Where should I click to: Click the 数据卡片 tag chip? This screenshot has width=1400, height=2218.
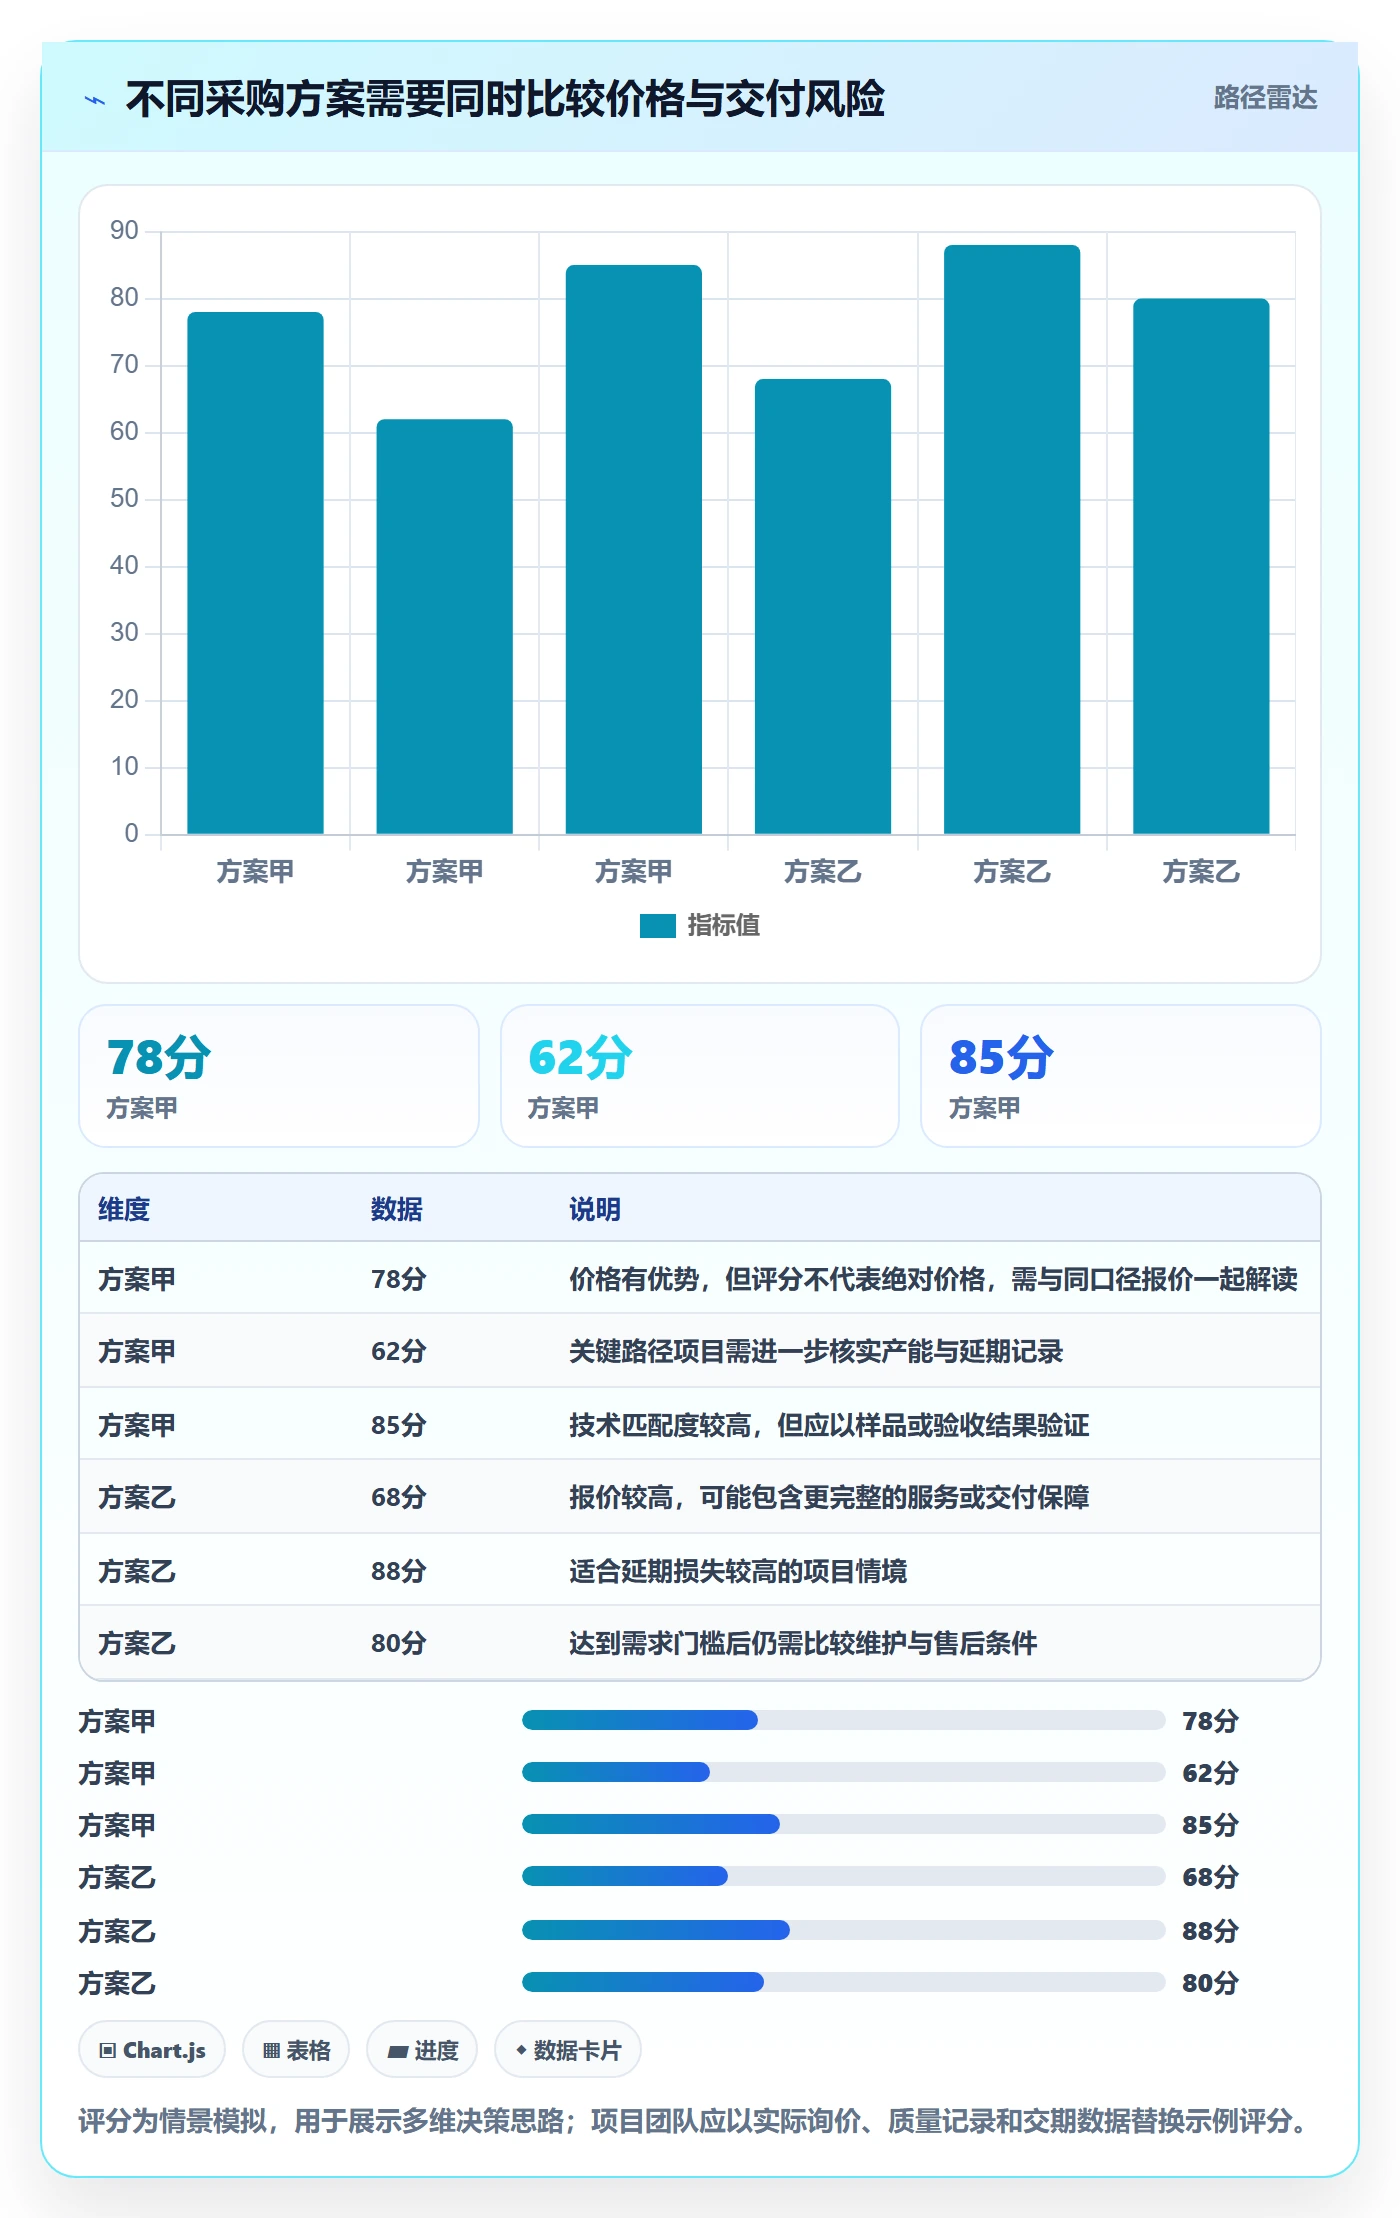[568, 2049]
